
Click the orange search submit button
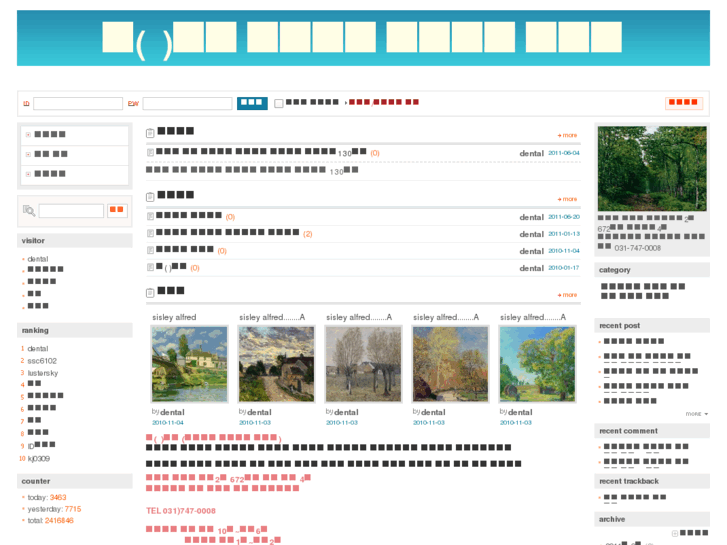coord(117,211)
